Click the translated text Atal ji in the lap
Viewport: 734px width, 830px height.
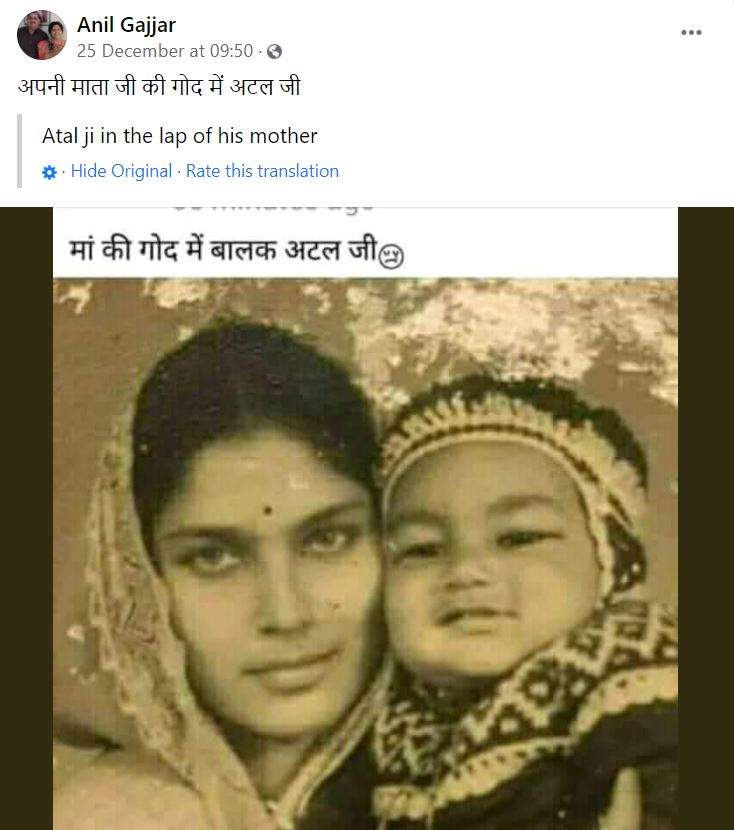[179, 136]
